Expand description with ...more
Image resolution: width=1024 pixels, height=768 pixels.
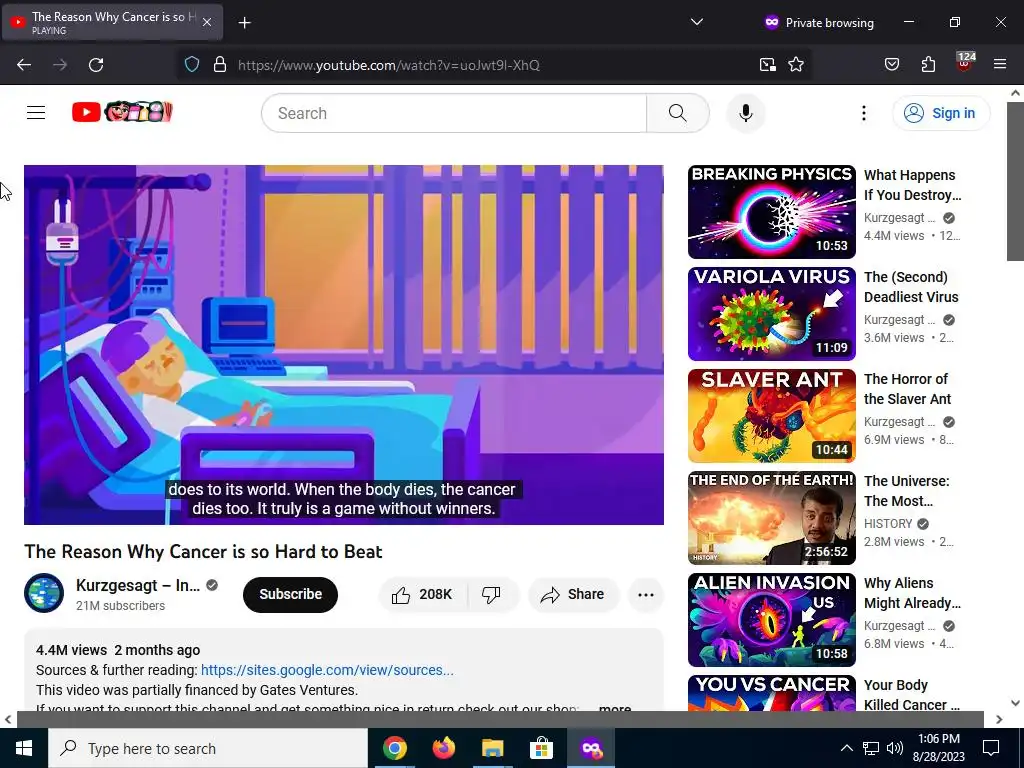[615, 709]
